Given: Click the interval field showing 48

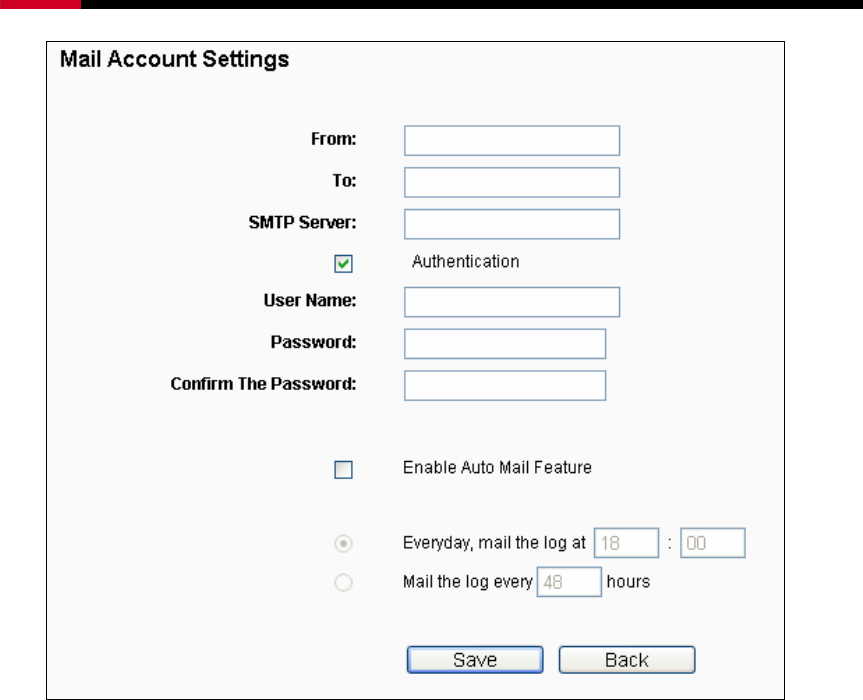Looking at the screenshot, I should [569, 582].
